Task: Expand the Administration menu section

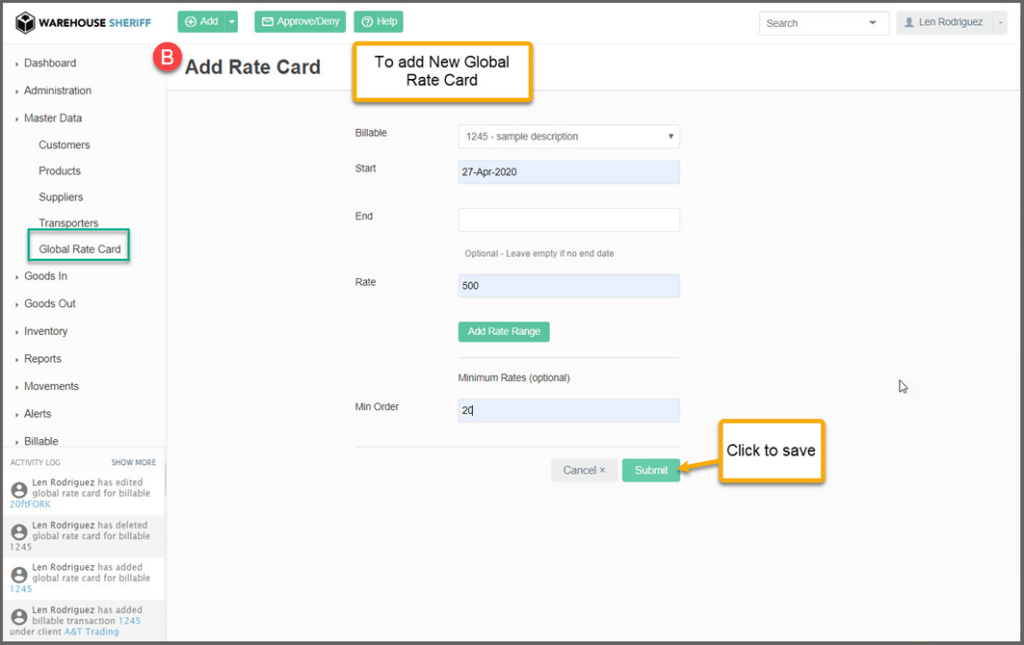Action: pos(57,90)
